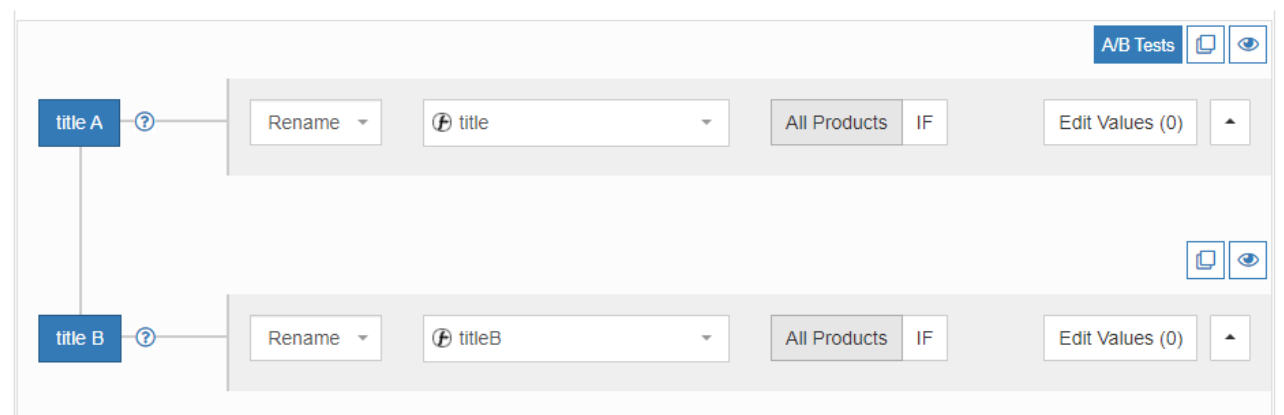Click the copy icon above the title B row

coord(1205,260)
